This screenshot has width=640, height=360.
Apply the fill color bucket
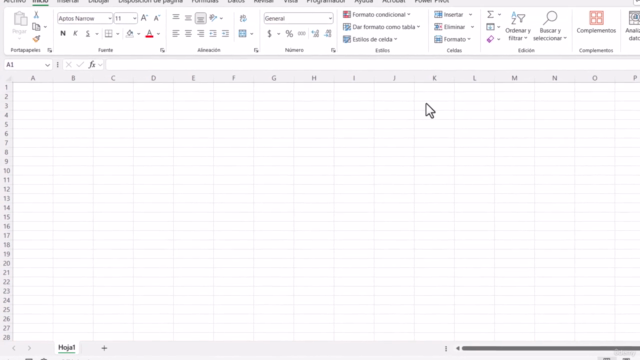[129, 33]
